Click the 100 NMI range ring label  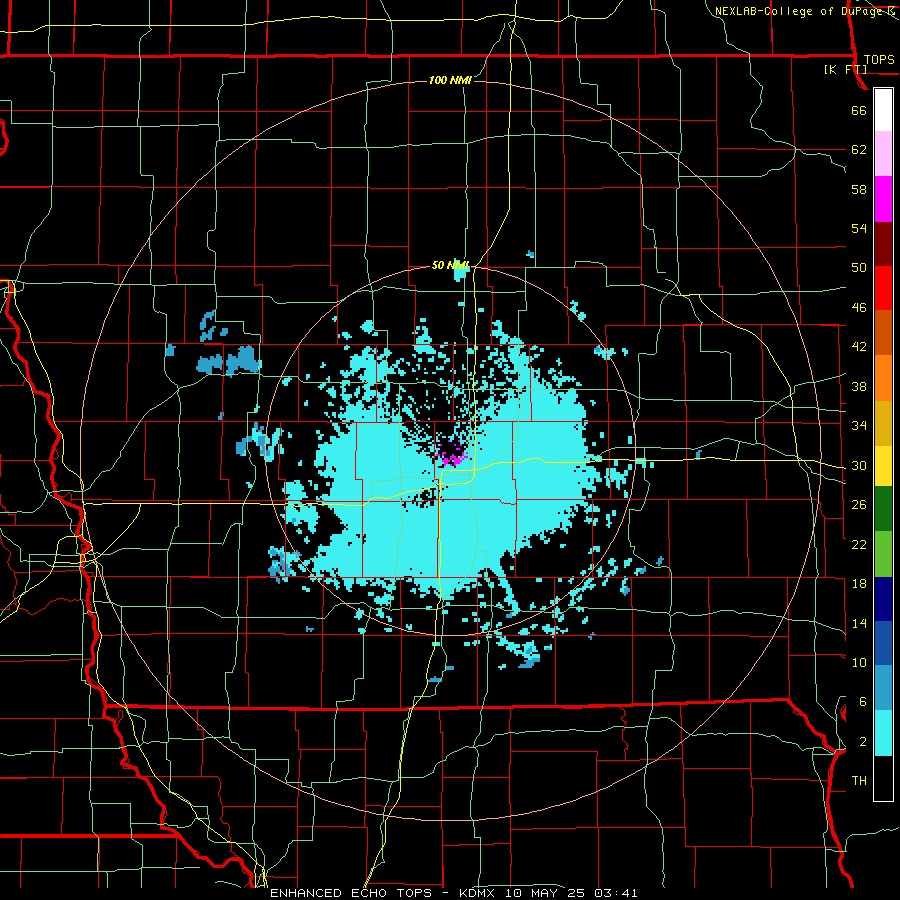click(451, 80)
